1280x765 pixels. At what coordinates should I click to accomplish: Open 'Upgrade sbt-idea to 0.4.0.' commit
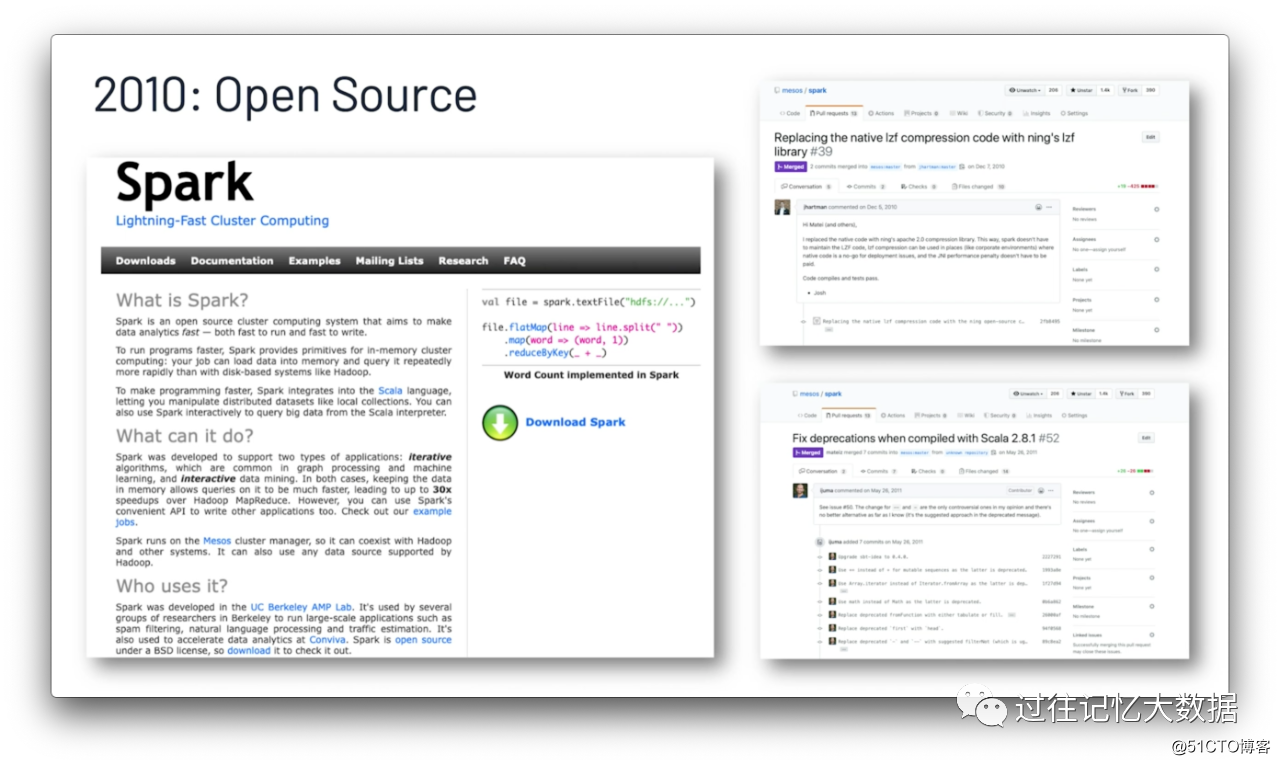tap(873, 557)
